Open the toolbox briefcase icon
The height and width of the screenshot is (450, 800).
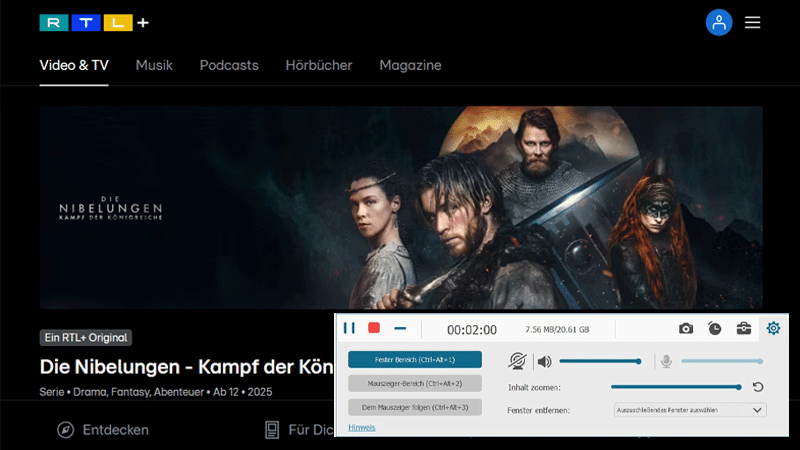pyautogui.click(x=744, y=329)
